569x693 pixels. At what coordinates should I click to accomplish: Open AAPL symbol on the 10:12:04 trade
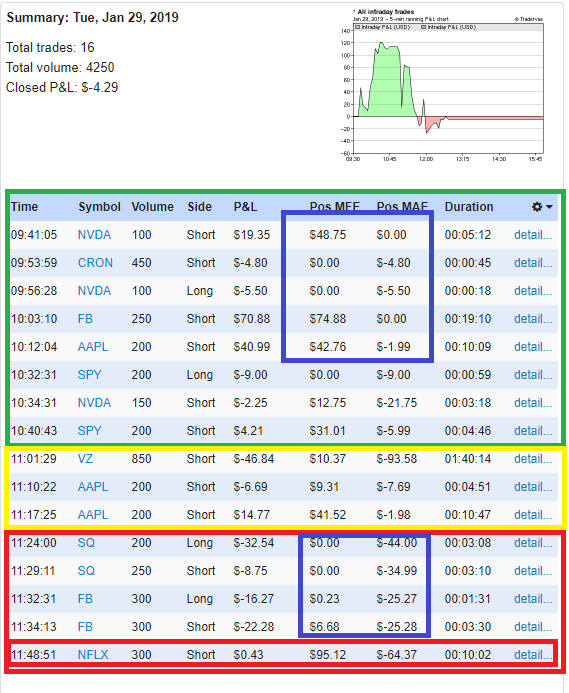coord(93,346)
